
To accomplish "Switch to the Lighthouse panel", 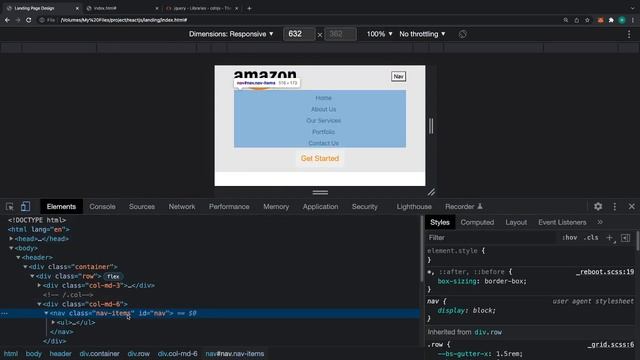I will click(414, 207).
